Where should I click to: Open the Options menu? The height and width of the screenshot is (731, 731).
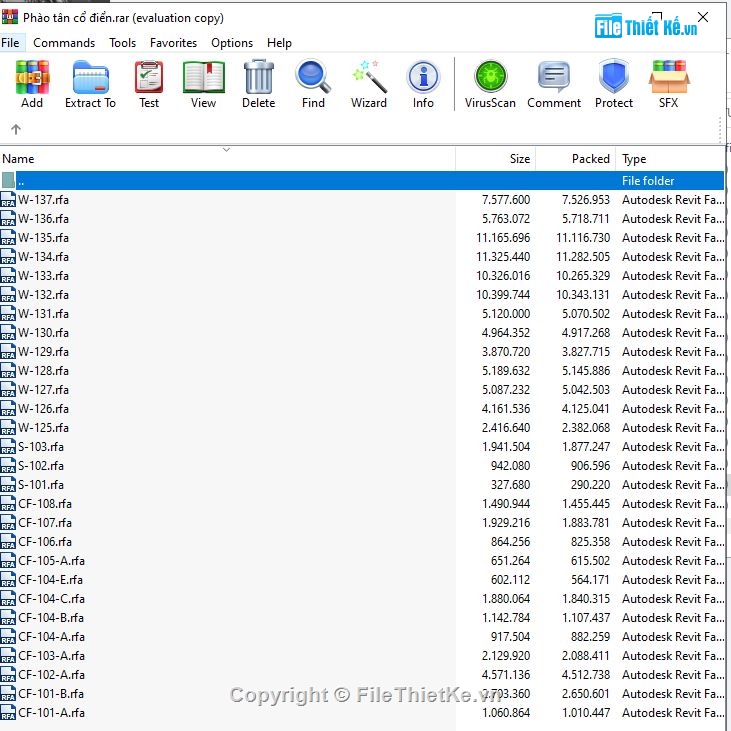[232, 43]
